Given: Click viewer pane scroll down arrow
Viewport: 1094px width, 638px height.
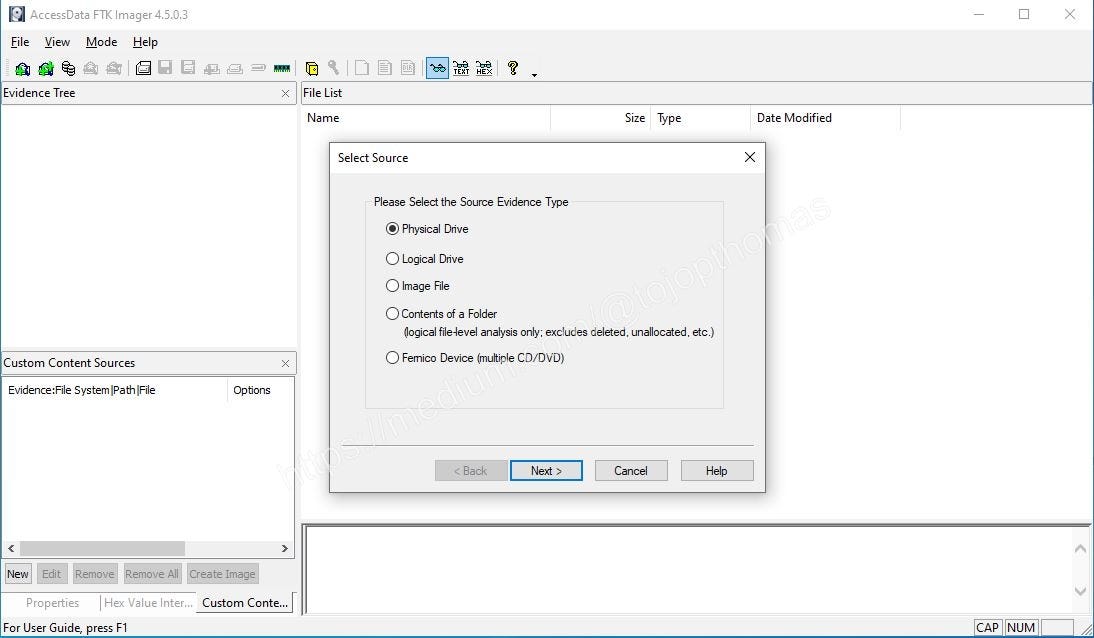Looking at the screenshot, I should (1081, 592).
